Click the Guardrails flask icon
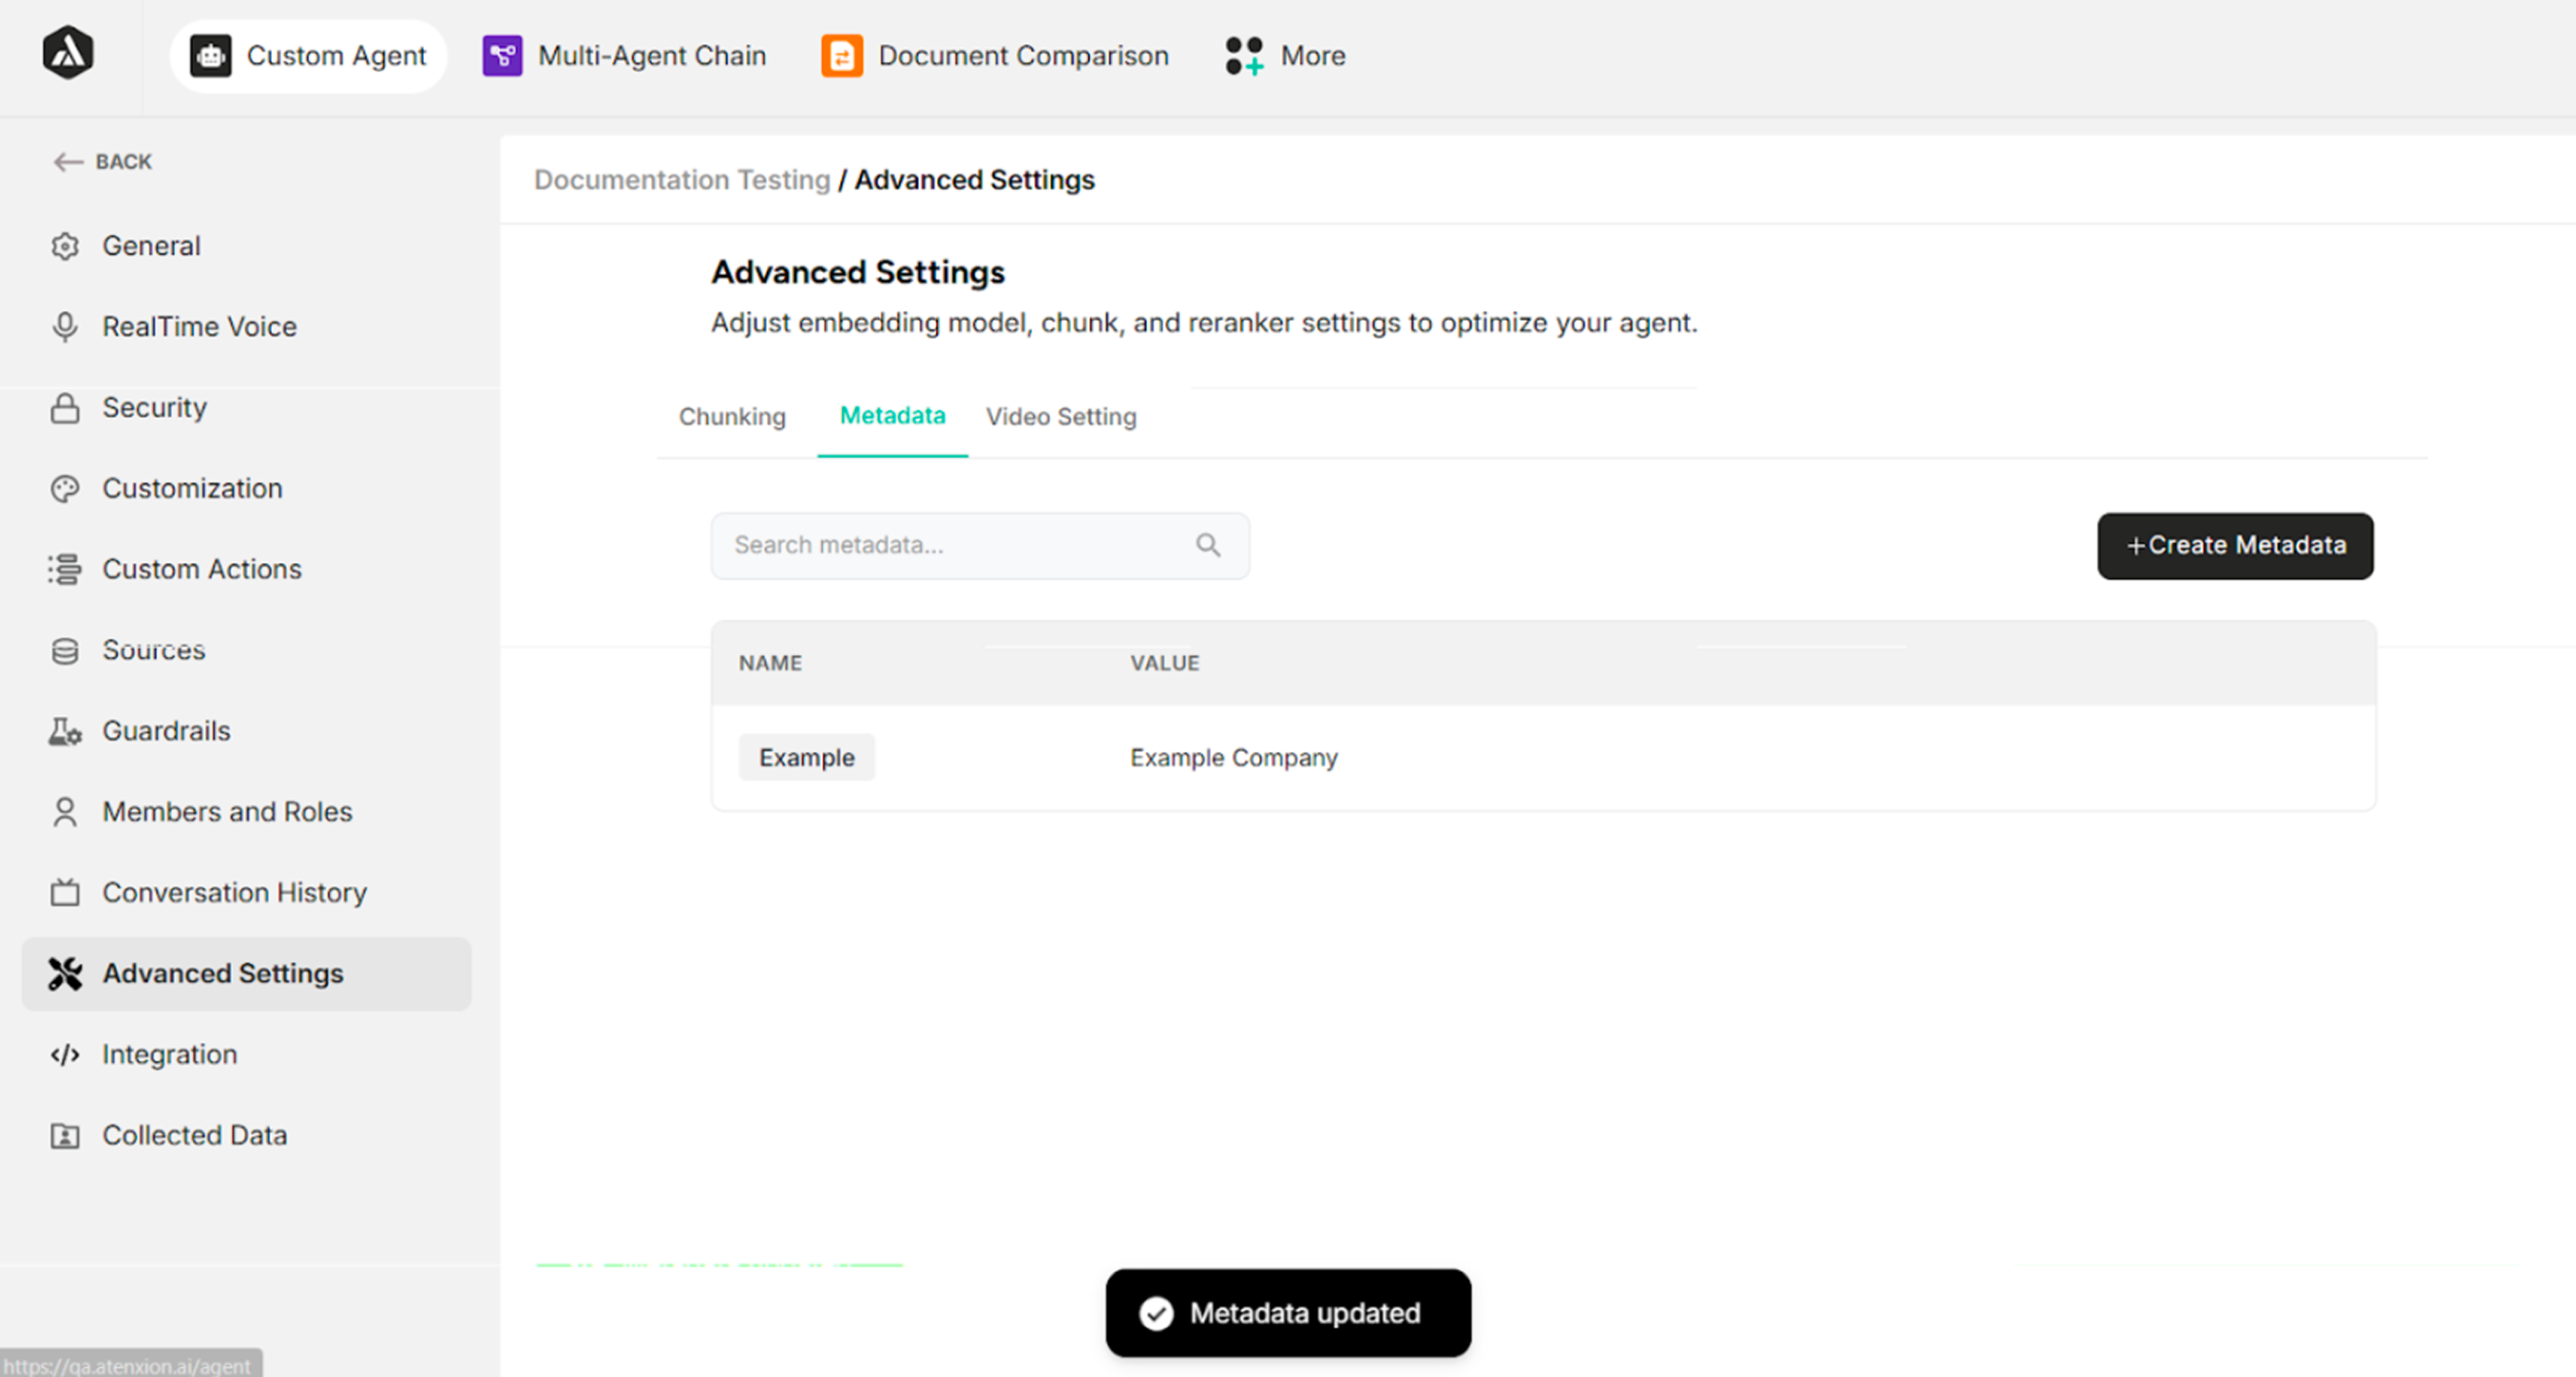This screenshot has height=1377, width=2576. pos(65,732)
